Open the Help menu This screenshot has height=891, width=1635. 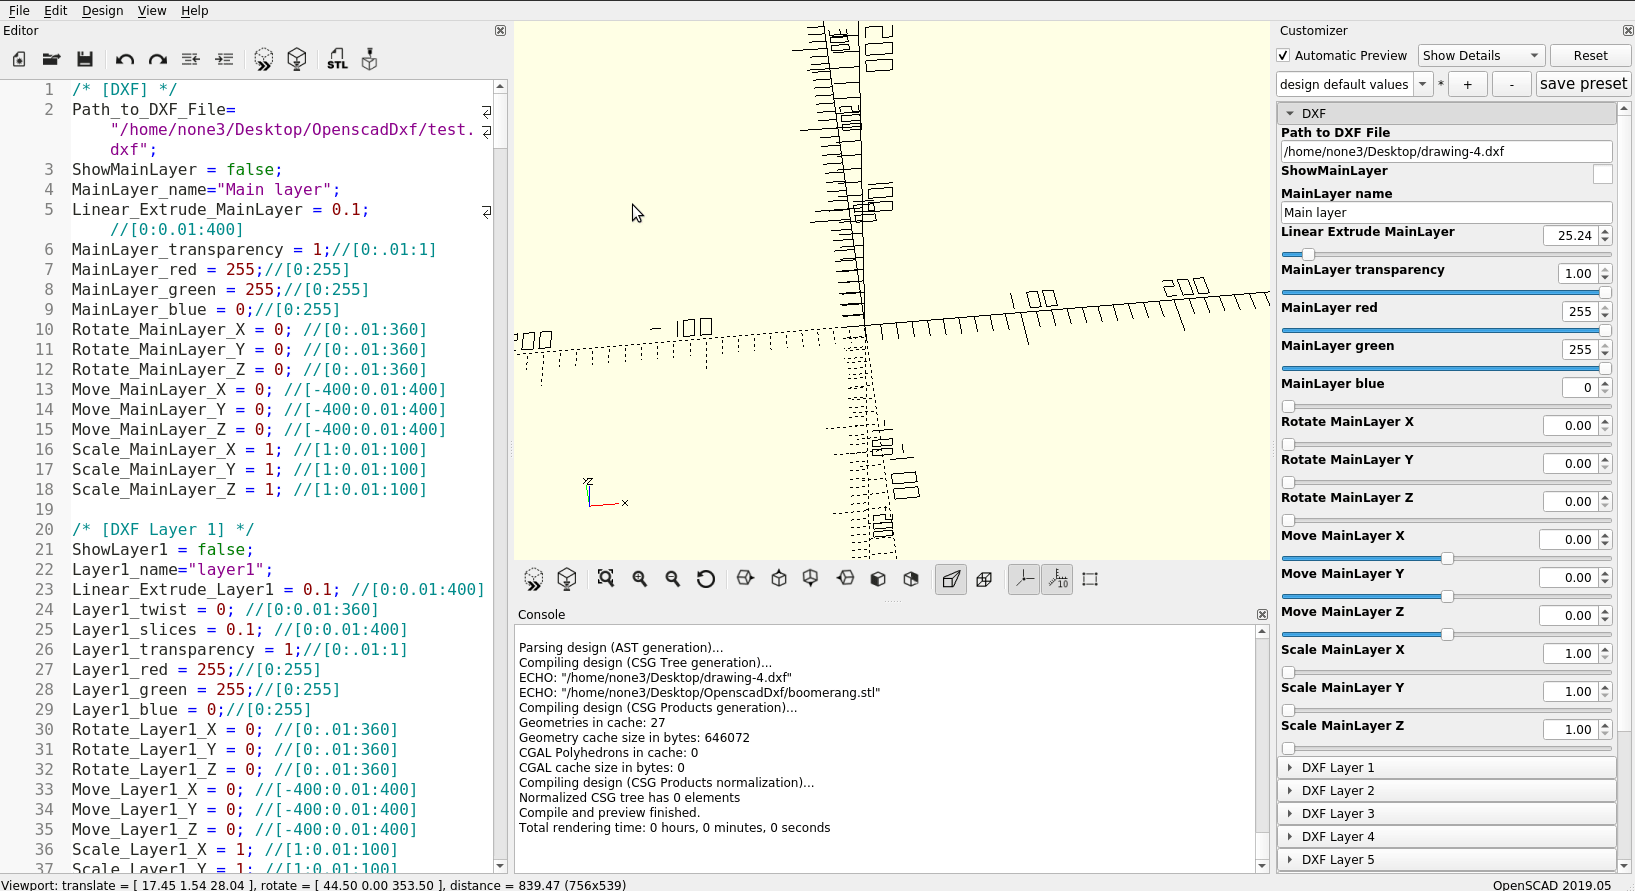pyautogui.click(x=195, y=10)
